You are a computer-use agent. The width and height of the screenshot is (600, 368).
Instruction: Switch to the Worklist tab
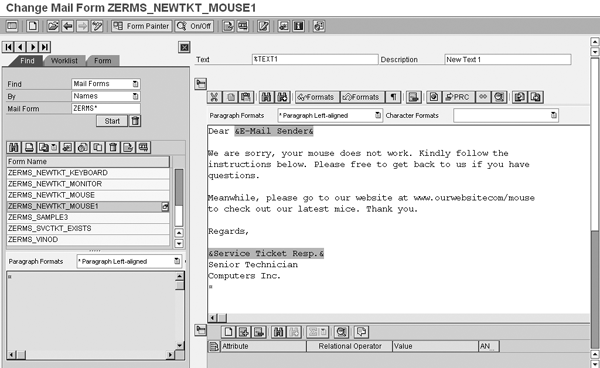pyautogui.click(x=64, y=61)
